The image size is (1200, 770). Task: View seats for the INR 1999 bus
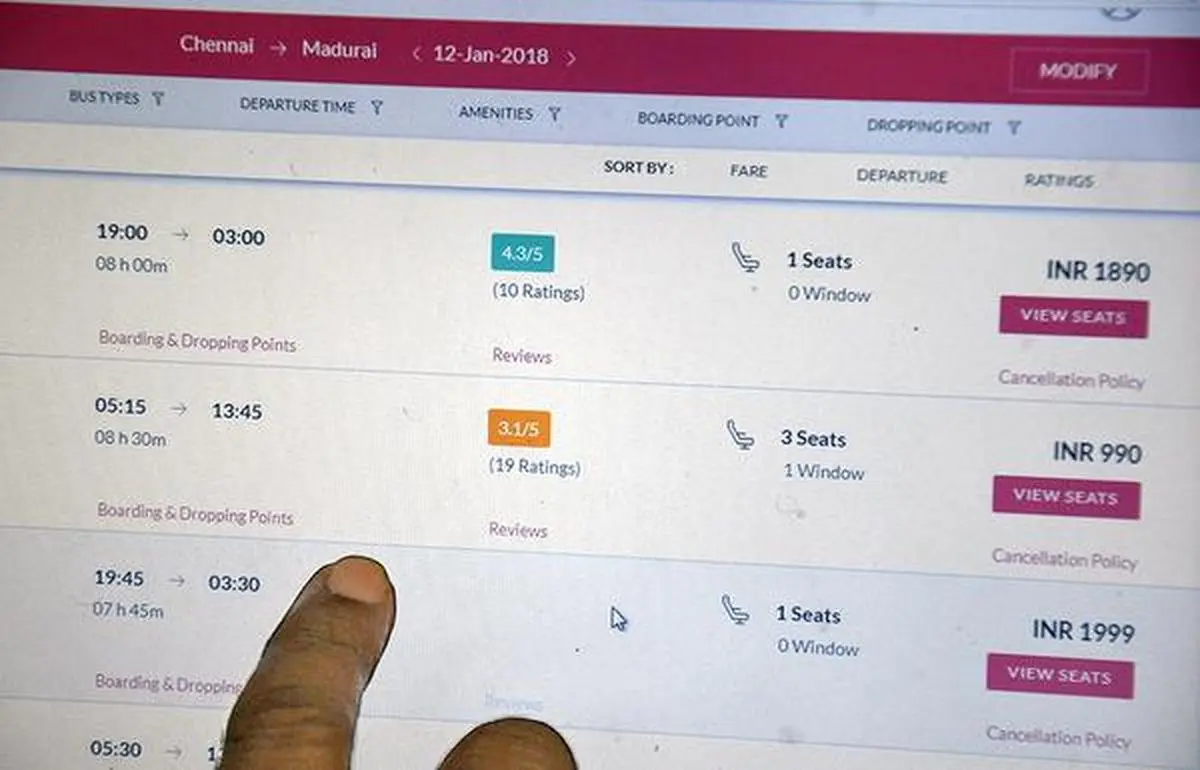coord(1060,675)
